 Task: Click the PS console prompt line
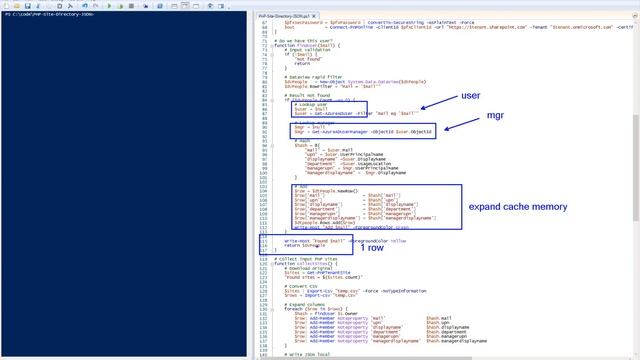pos(50,14)
